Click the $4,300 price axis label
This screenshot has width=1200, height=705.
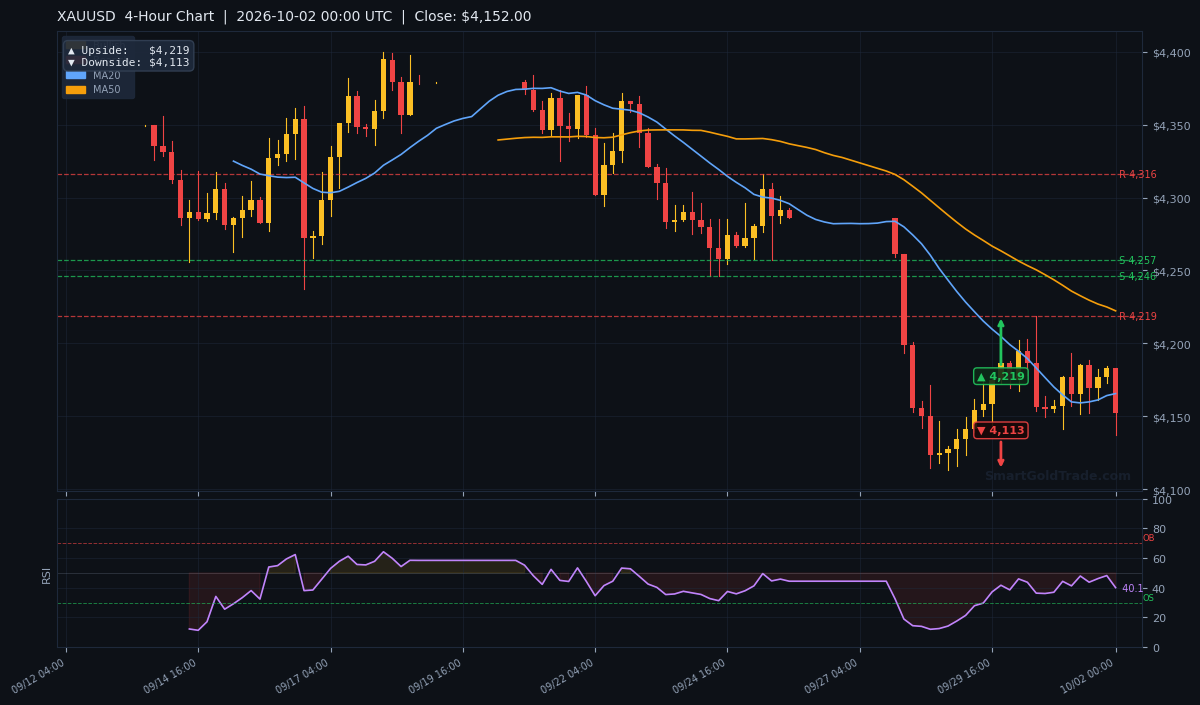click(1171, 199)
